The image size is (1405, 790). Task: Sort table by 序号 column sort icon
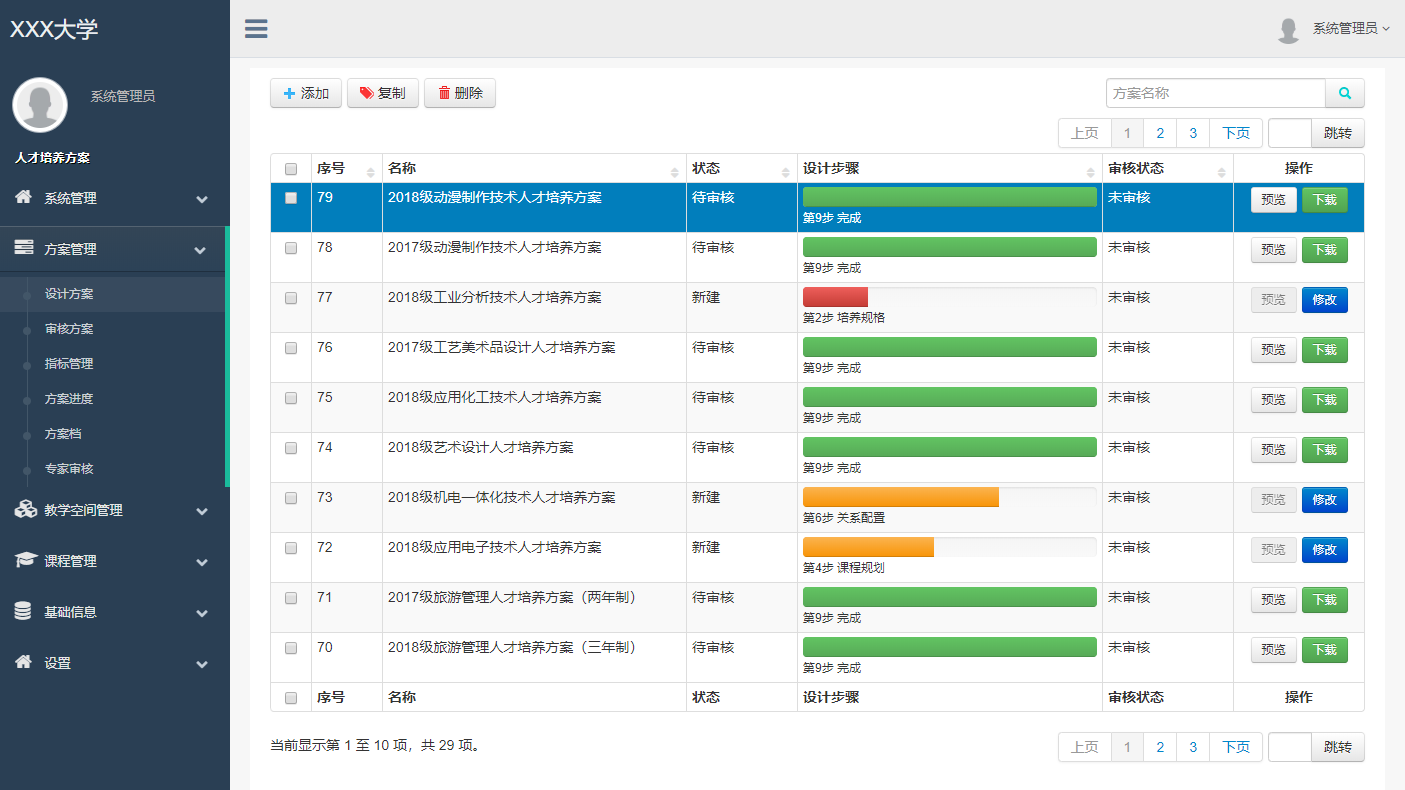(371, 172)
